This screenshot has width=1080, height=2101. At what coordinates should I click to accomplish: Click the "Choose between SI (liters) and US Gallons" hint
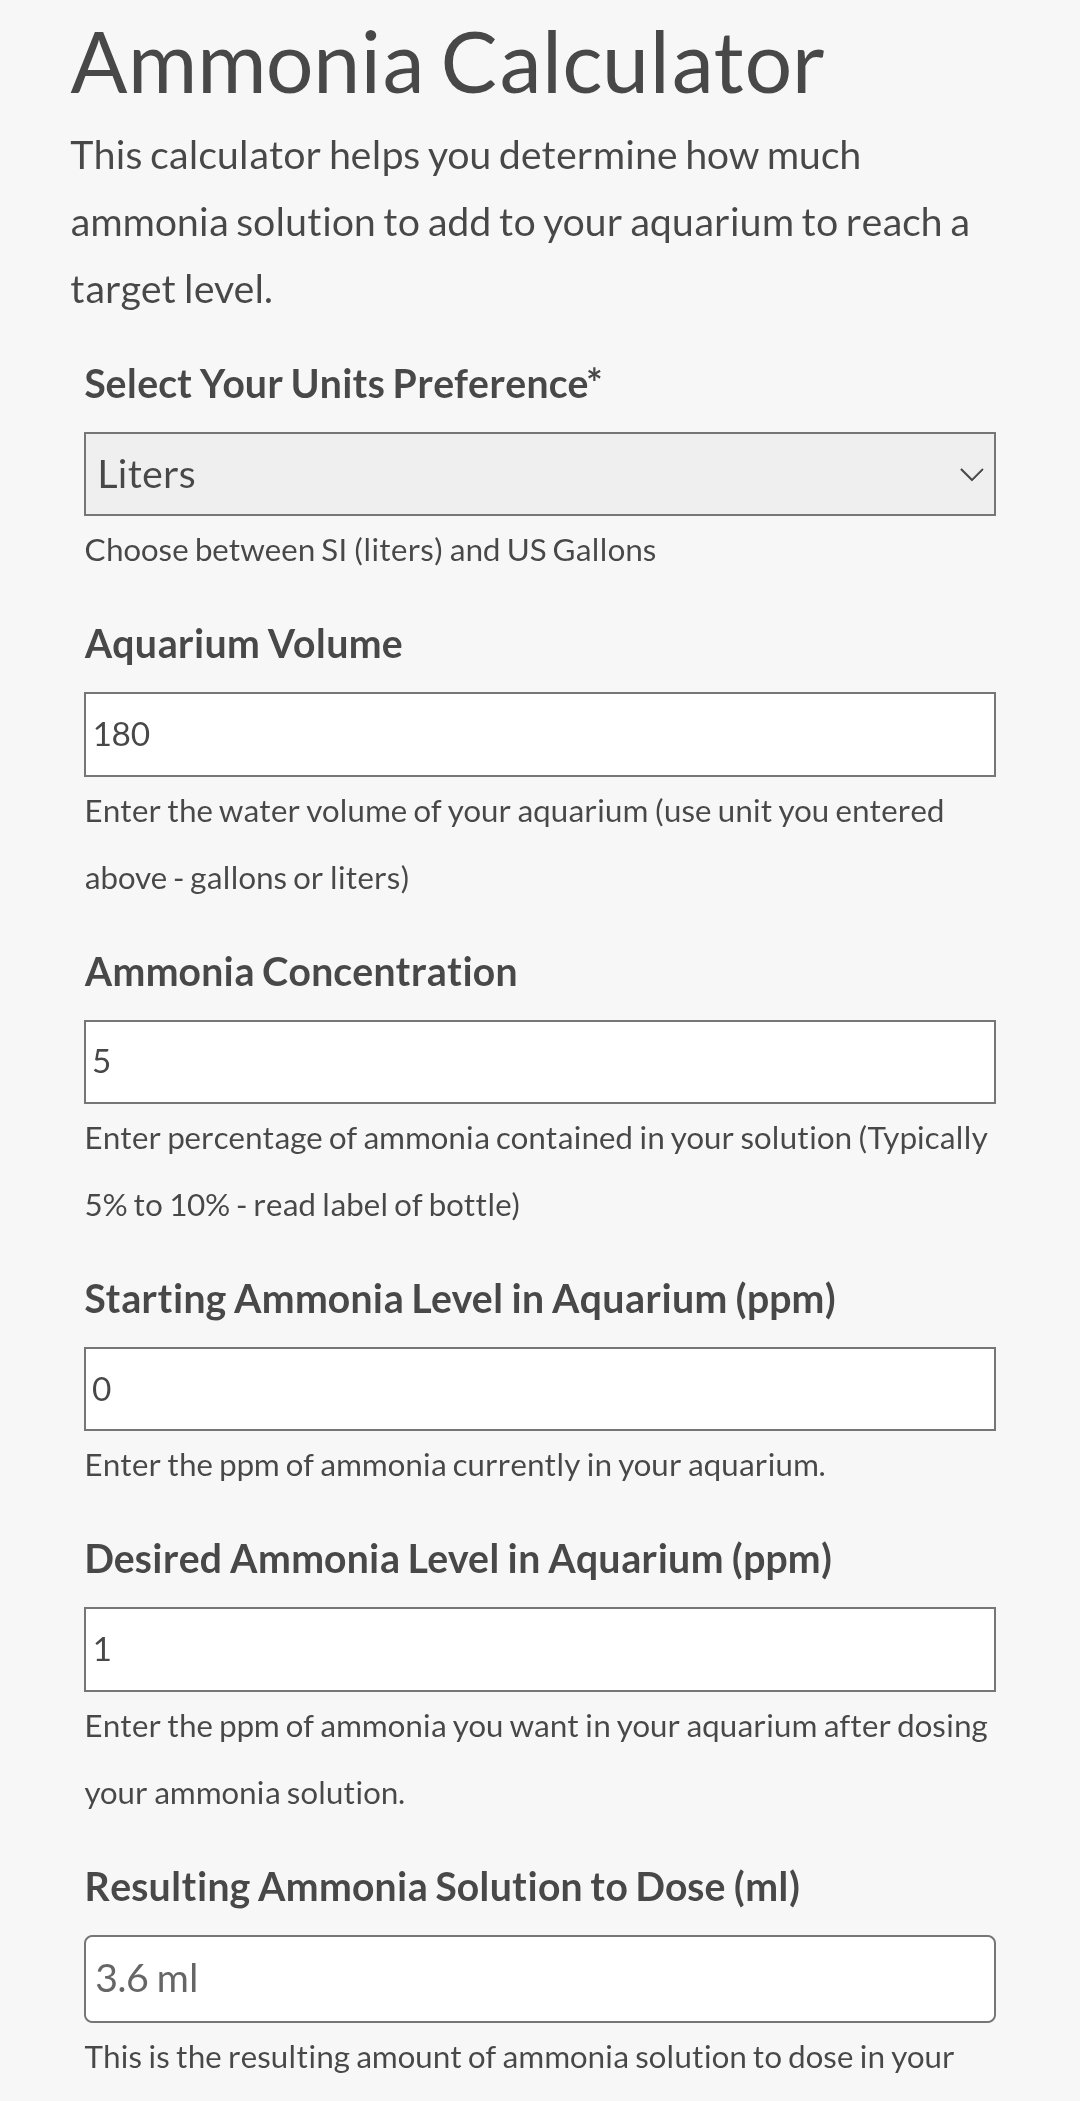[x=370, y=551]
